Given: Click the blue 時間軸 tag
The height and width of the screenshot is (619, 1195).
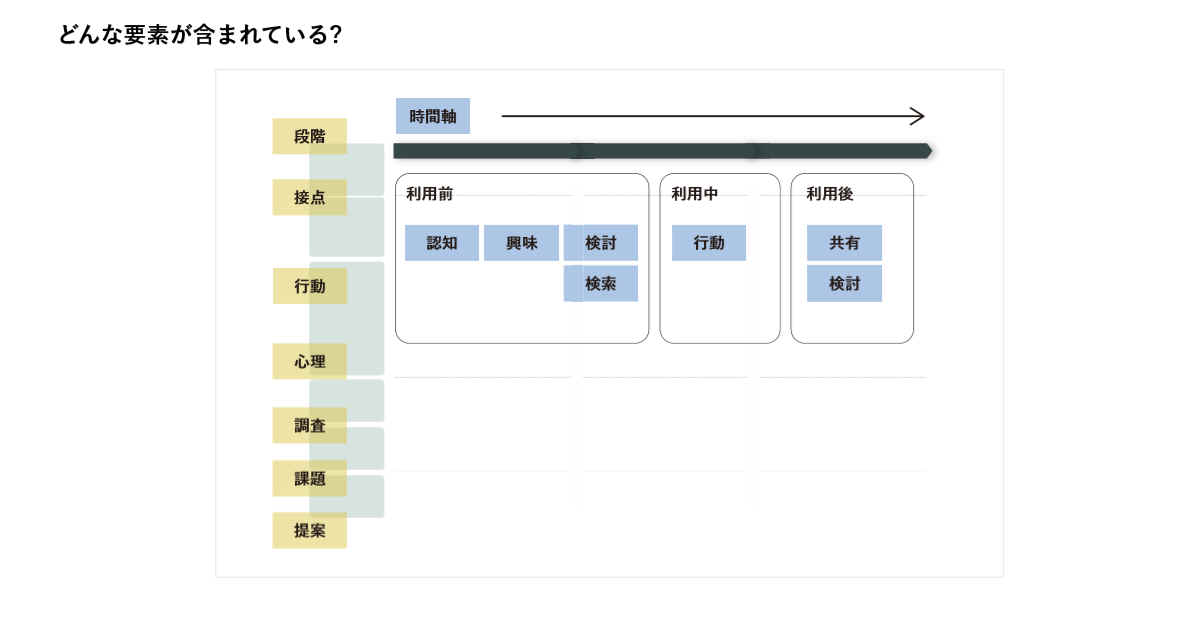Looking at the screenshot, I should 432,116.
